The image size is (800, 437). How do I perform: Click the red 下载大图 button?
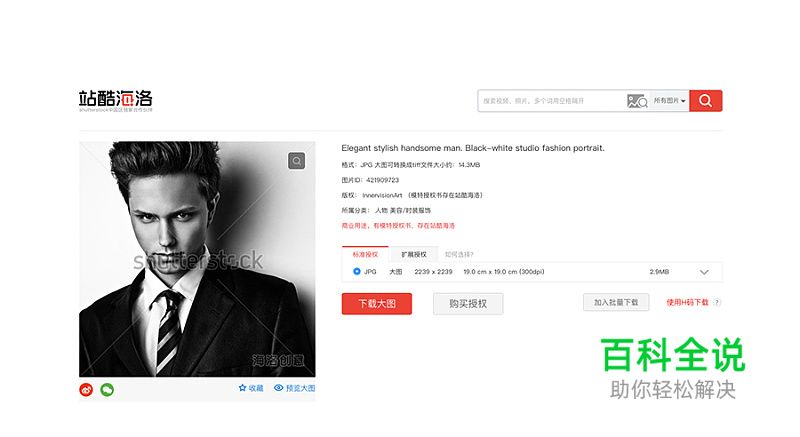[x=377, y=304]
